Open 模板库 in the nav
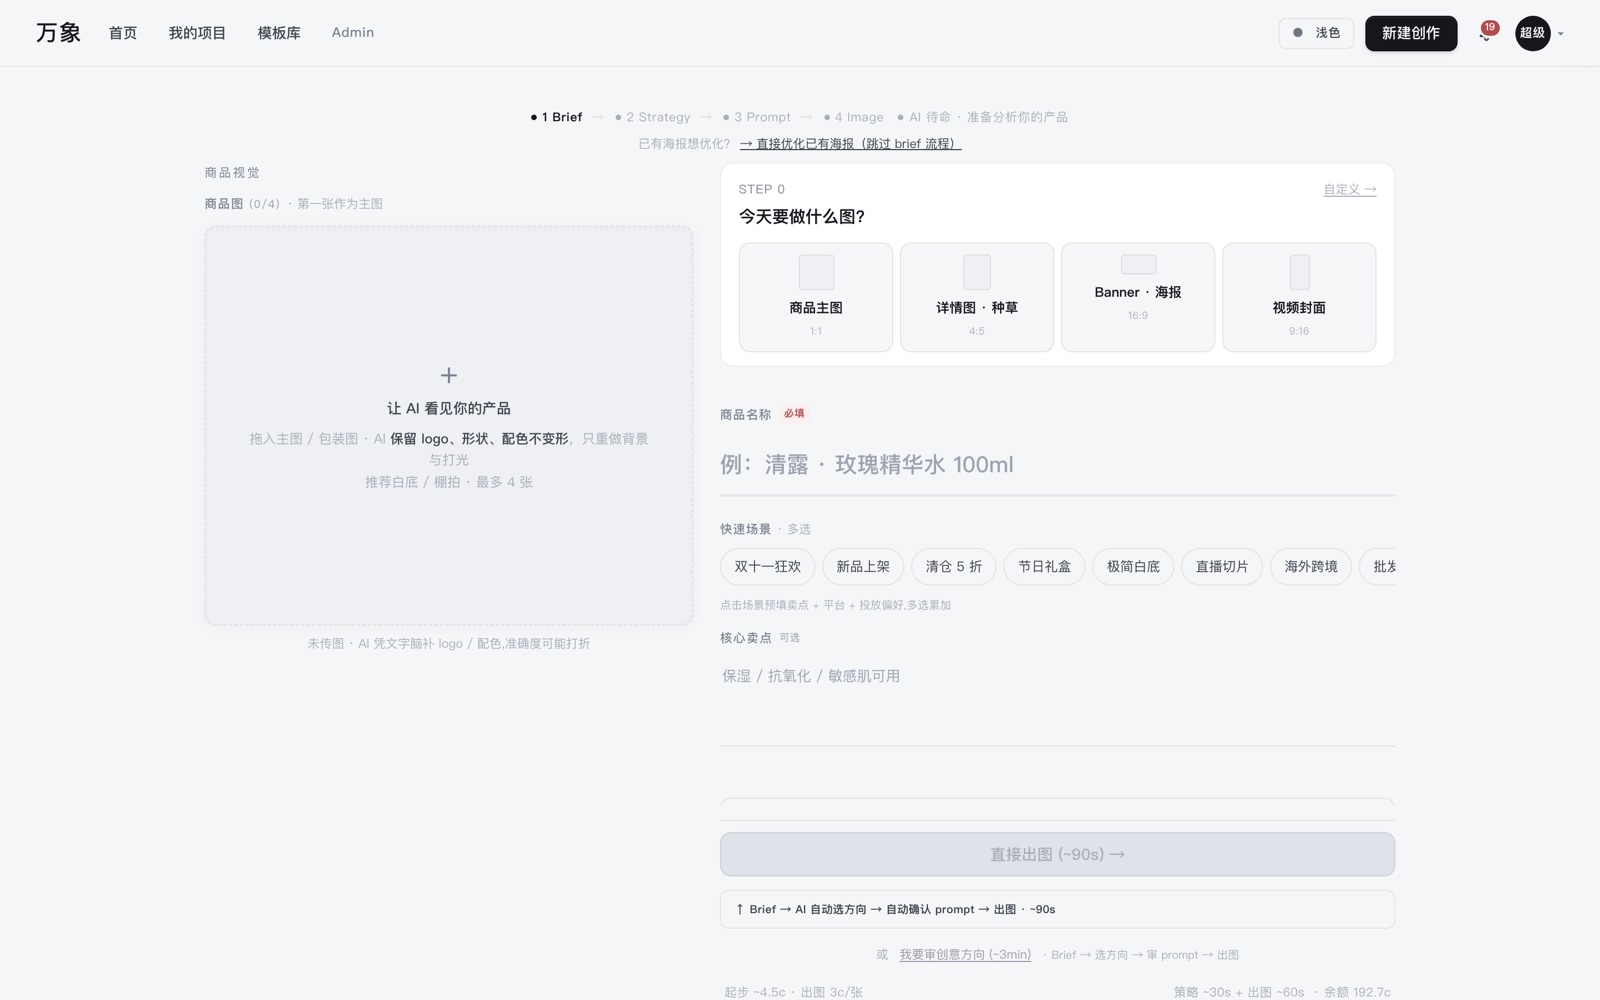The width and height of the screenshot is (1600, 1000). point(279,33)
